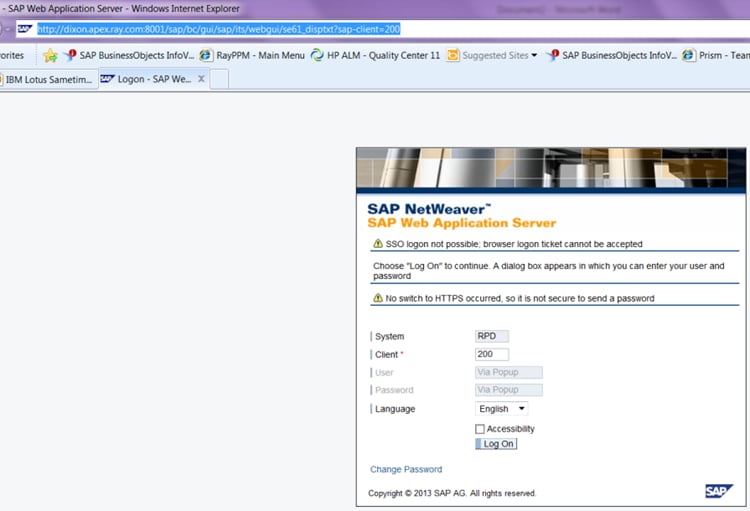Click the HTTPS warning triangle icon
Viewport: 750px width, 511px height.
[378, 298]
